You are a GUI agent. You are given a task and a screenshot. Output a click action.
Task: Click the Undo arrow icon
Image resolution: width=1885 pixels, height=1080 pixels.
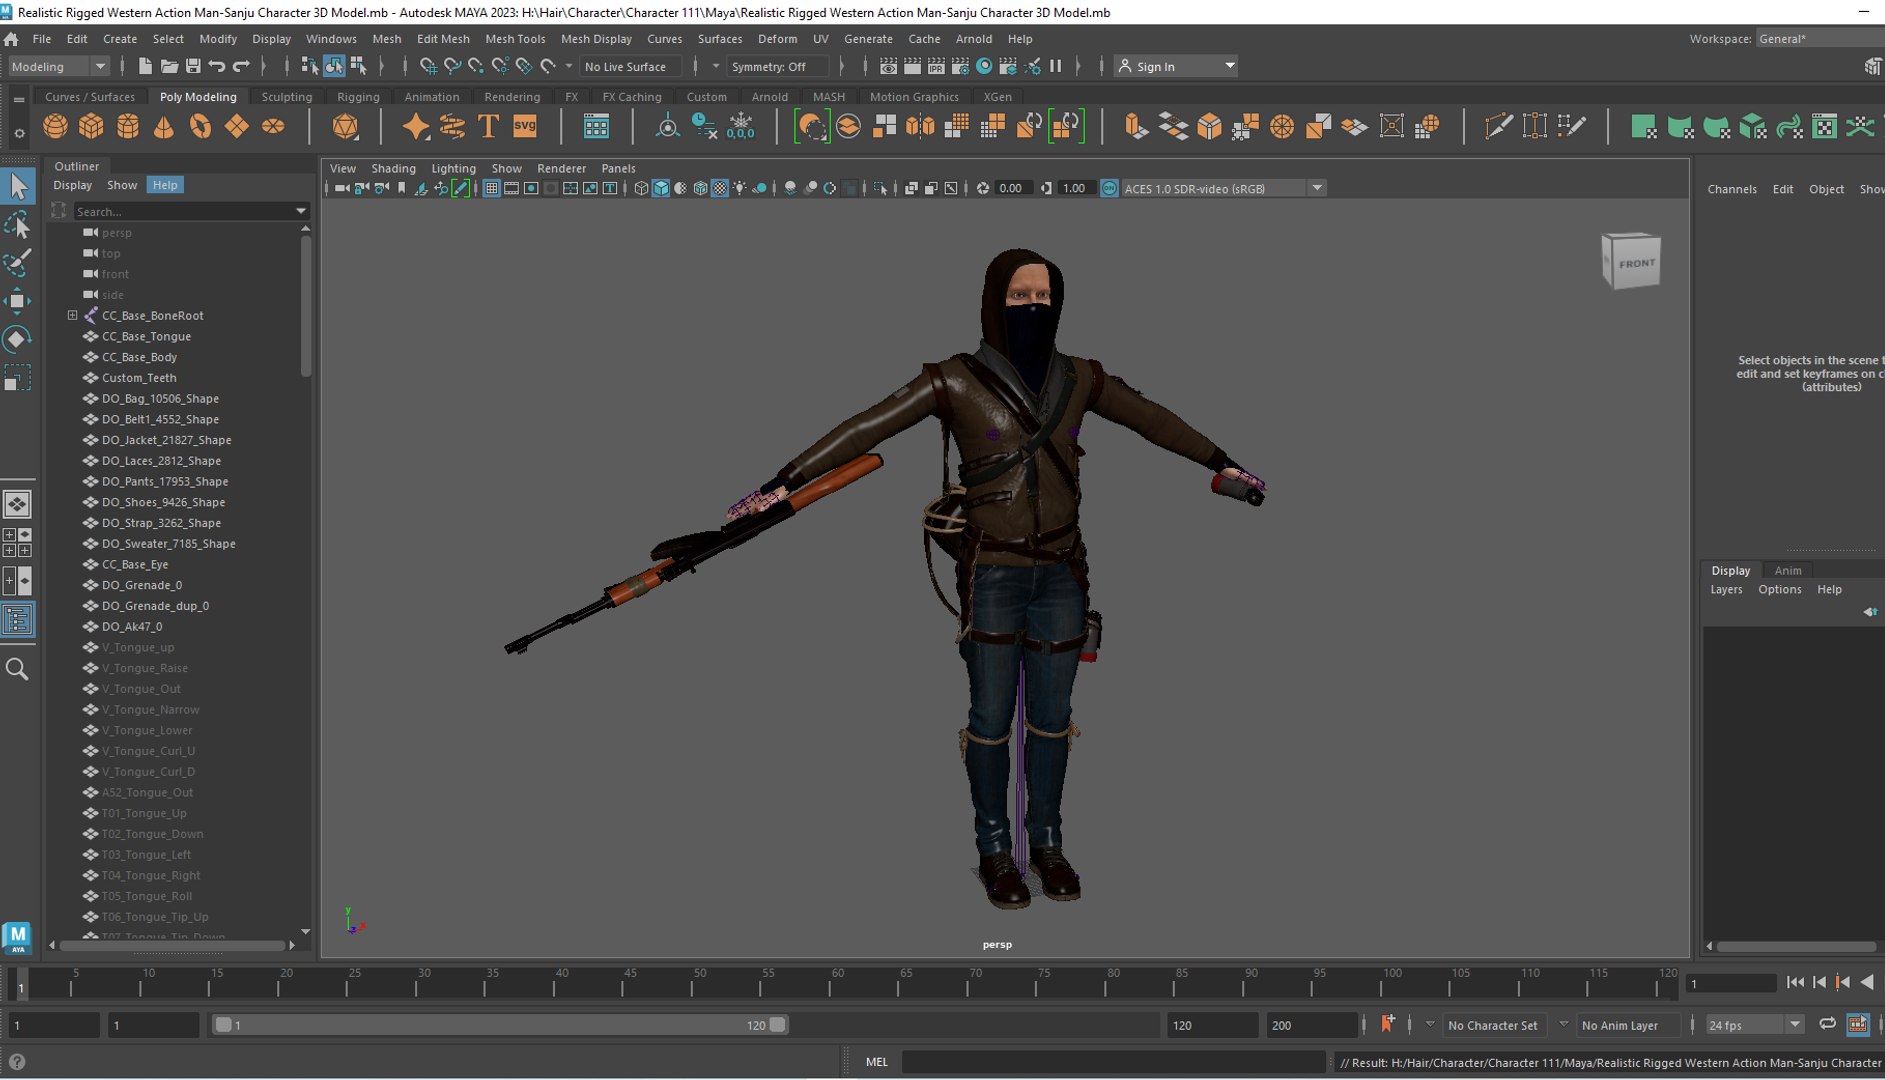tap(217, 66)
